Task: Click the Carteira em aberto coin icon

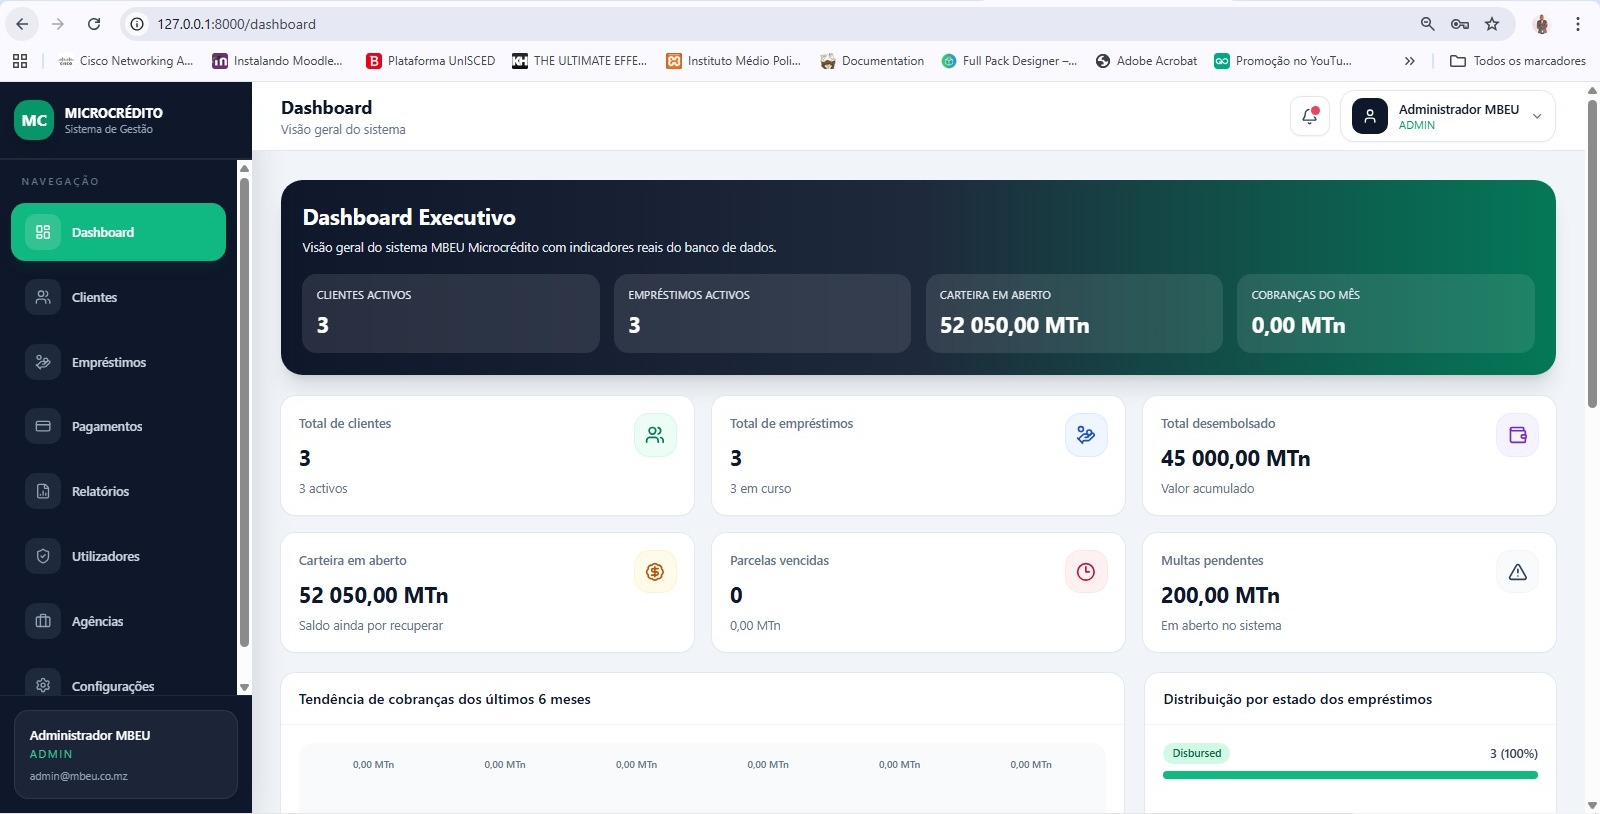Action: 655,572
